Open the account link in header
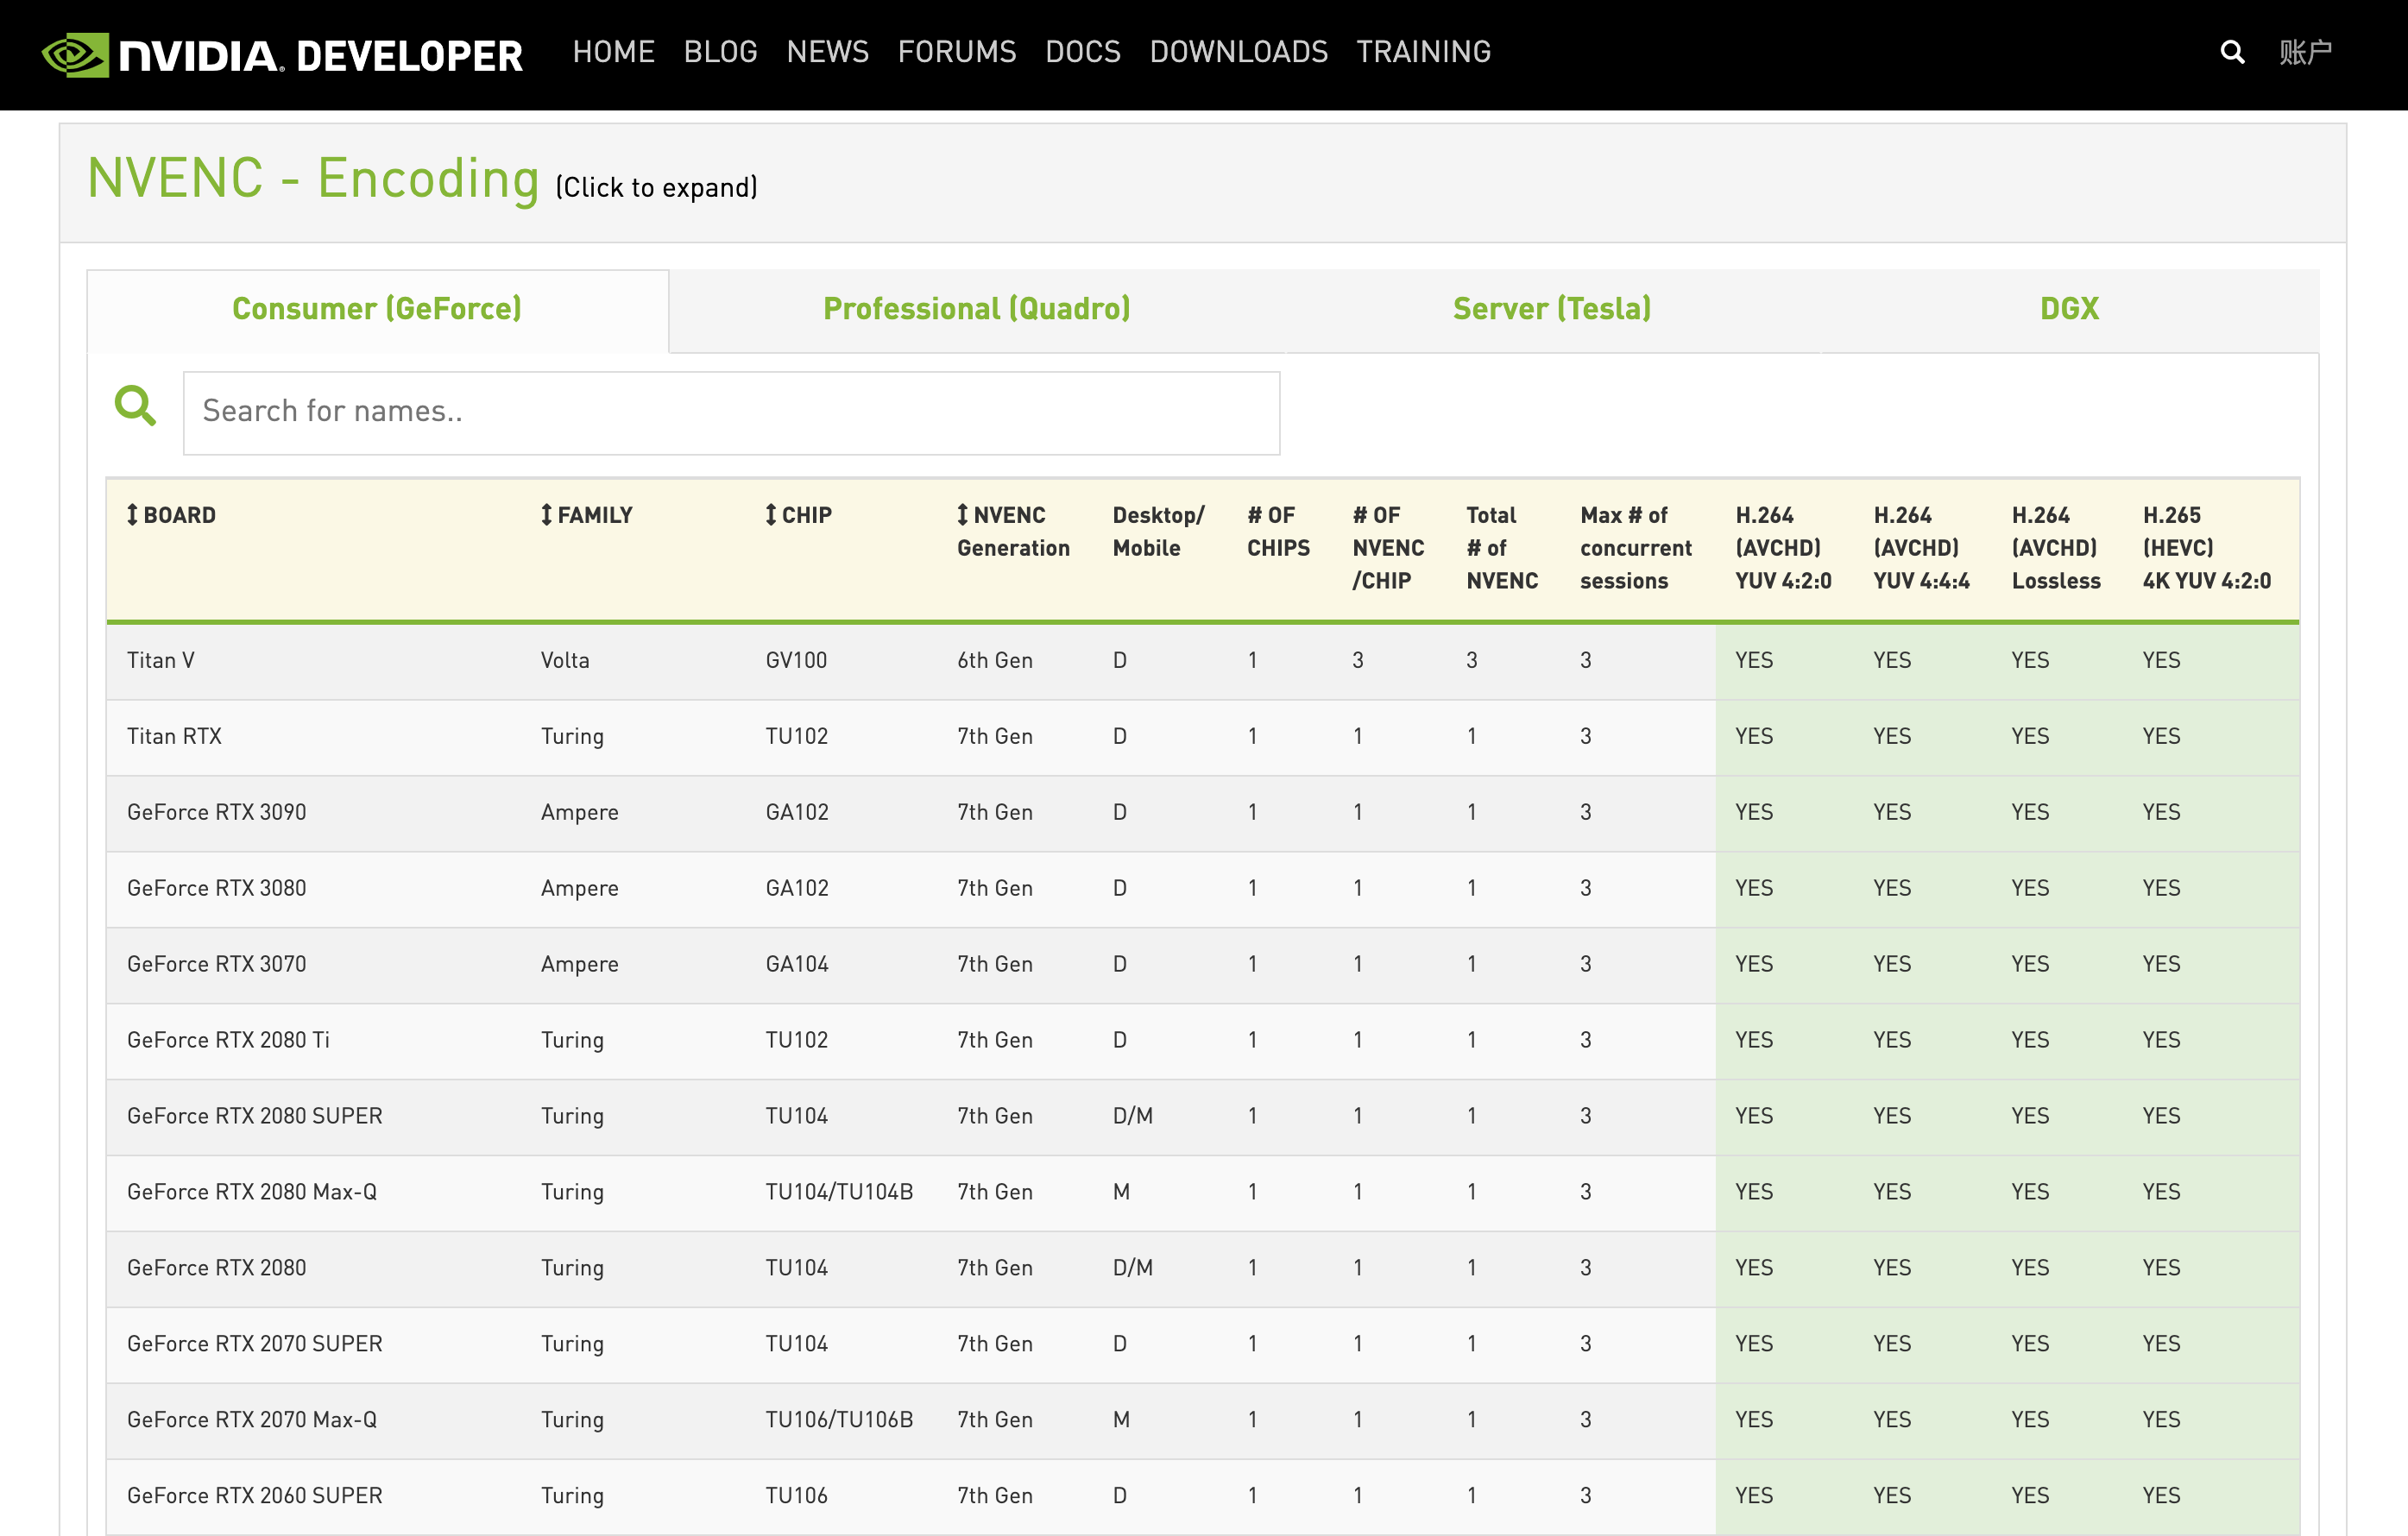 click(x=2305, y=52)
